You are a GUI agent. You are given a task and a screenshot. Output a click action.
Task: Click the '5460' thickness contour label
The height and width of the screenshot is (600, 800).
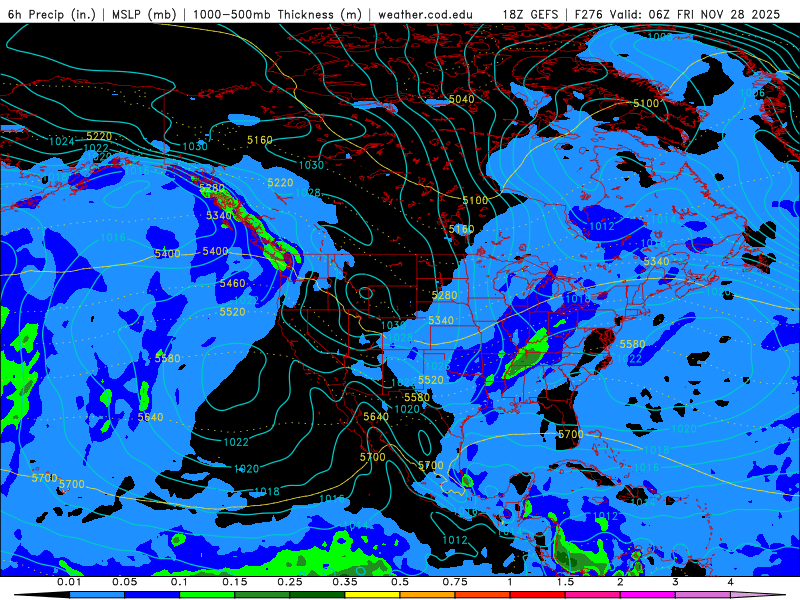click(233, 283)
